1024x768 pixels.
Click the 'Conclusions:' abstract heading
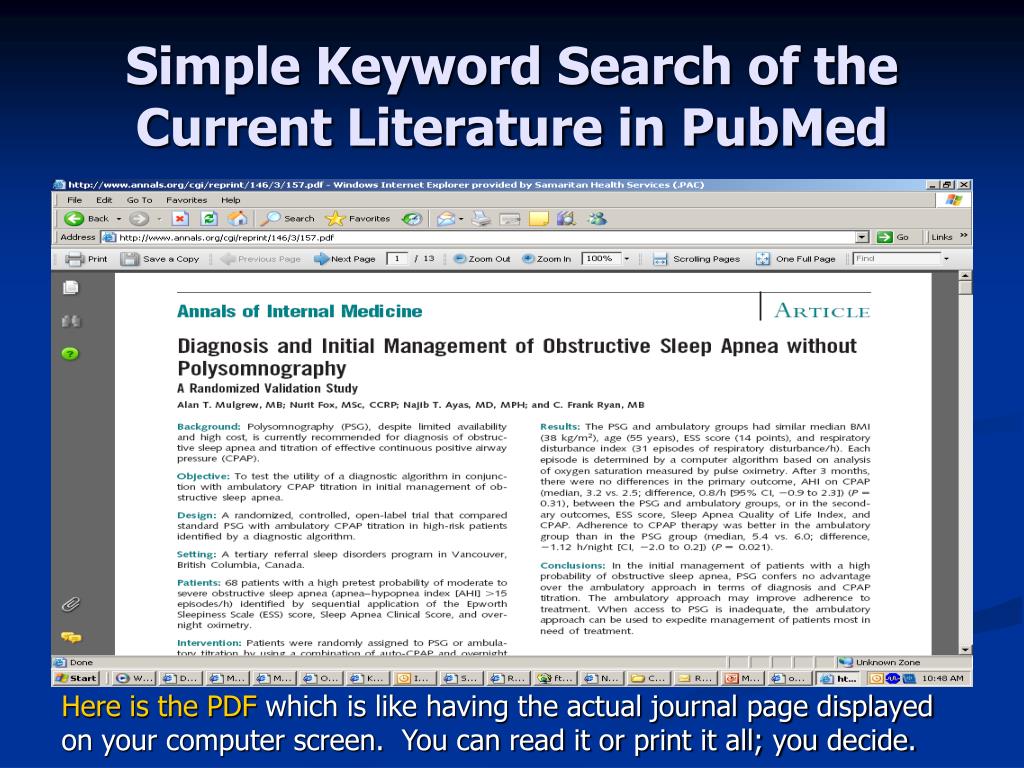click(573, 566)
